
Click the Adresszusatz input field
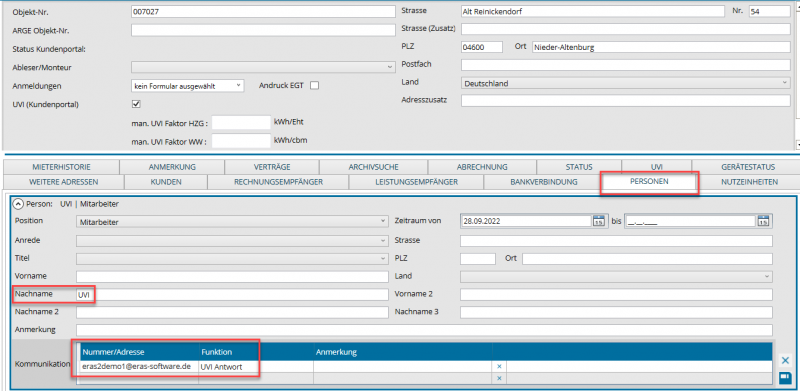[x=626, y=101]
